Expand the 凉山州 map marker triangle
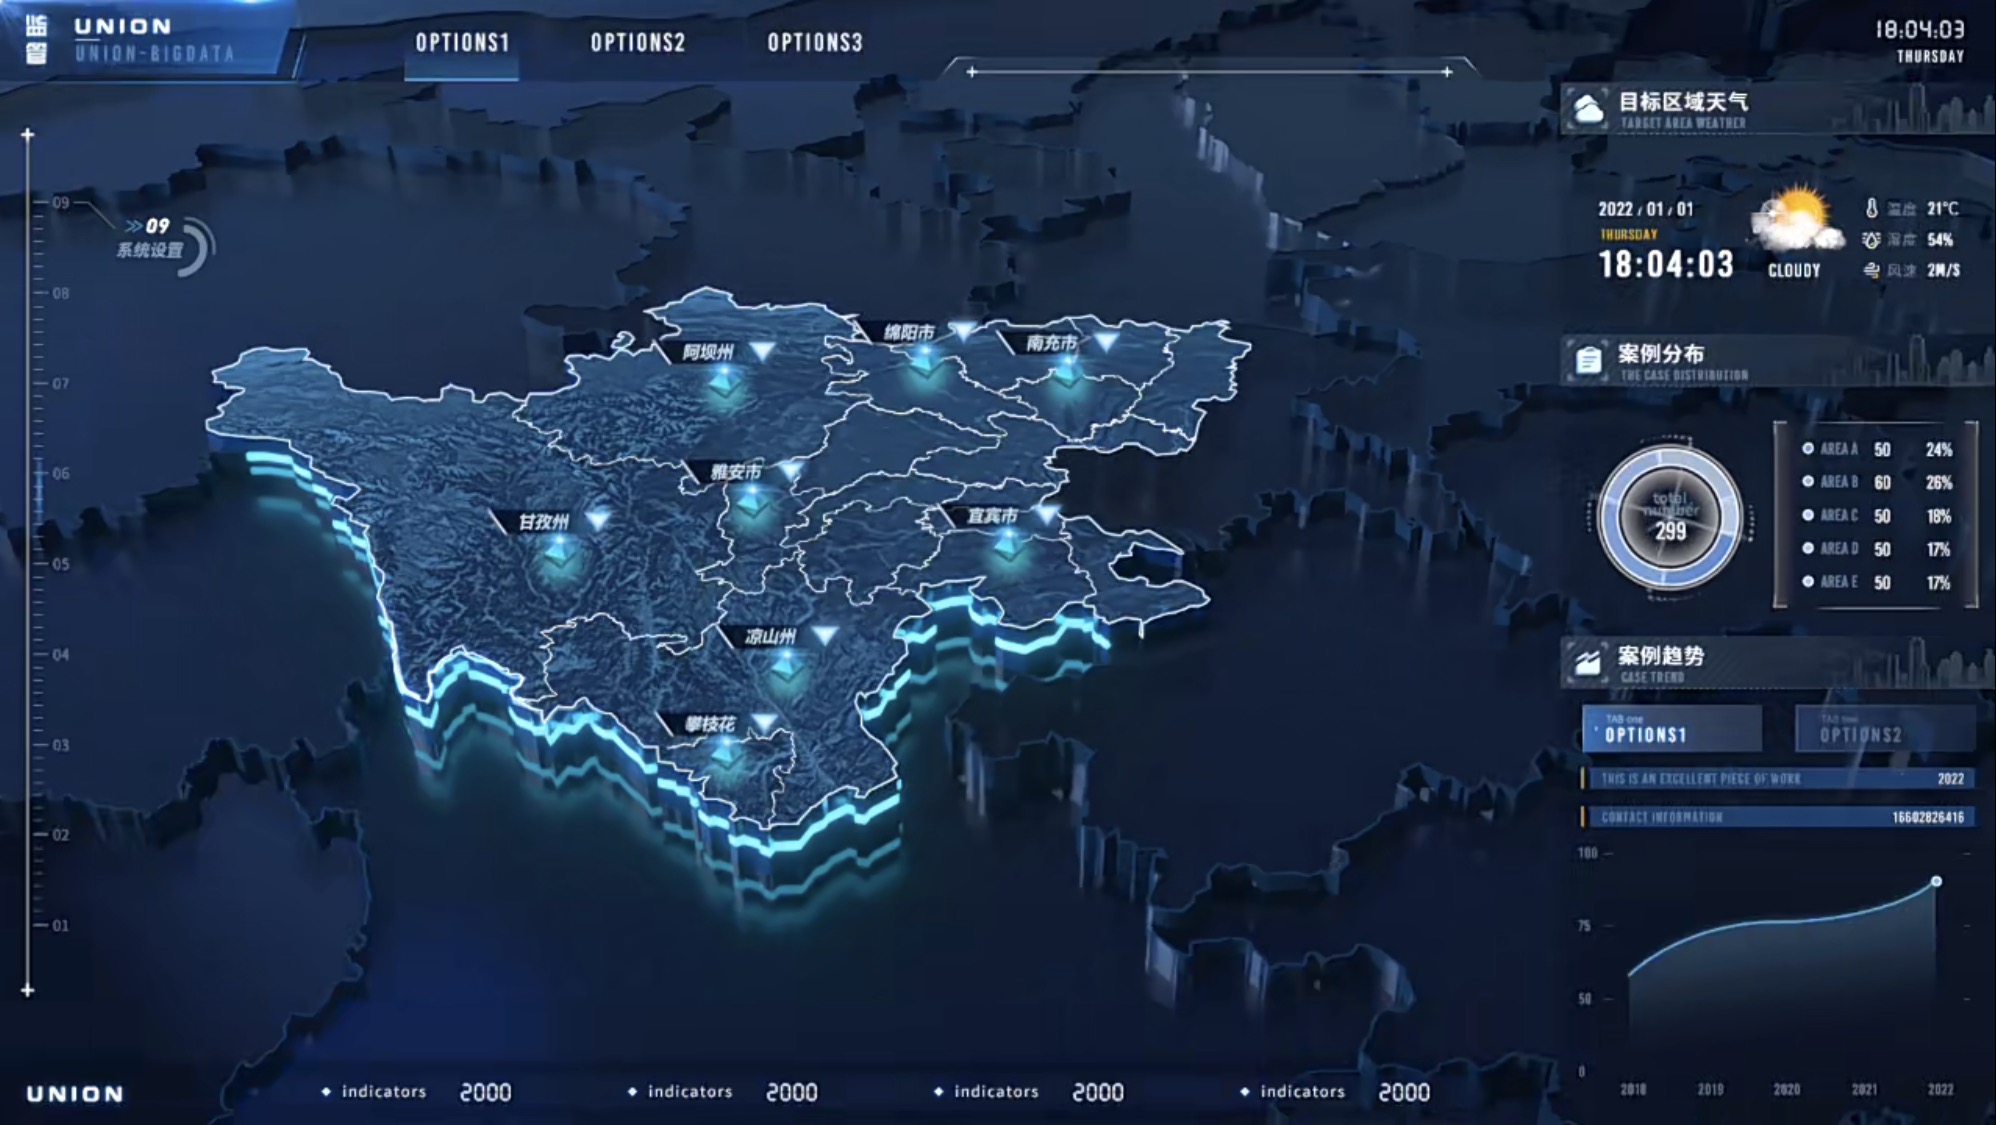 click(x=824, y=635)
